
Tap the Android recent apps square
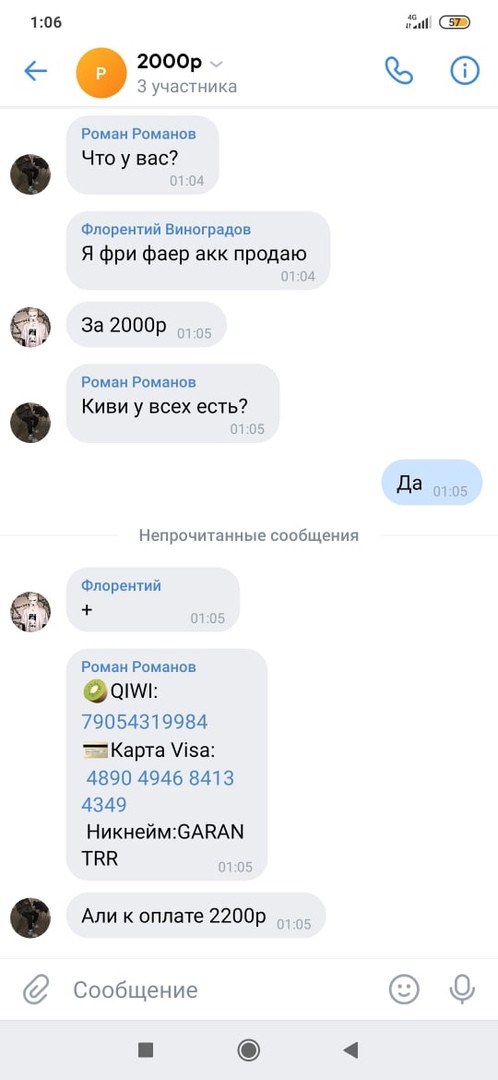point(145,1050)
